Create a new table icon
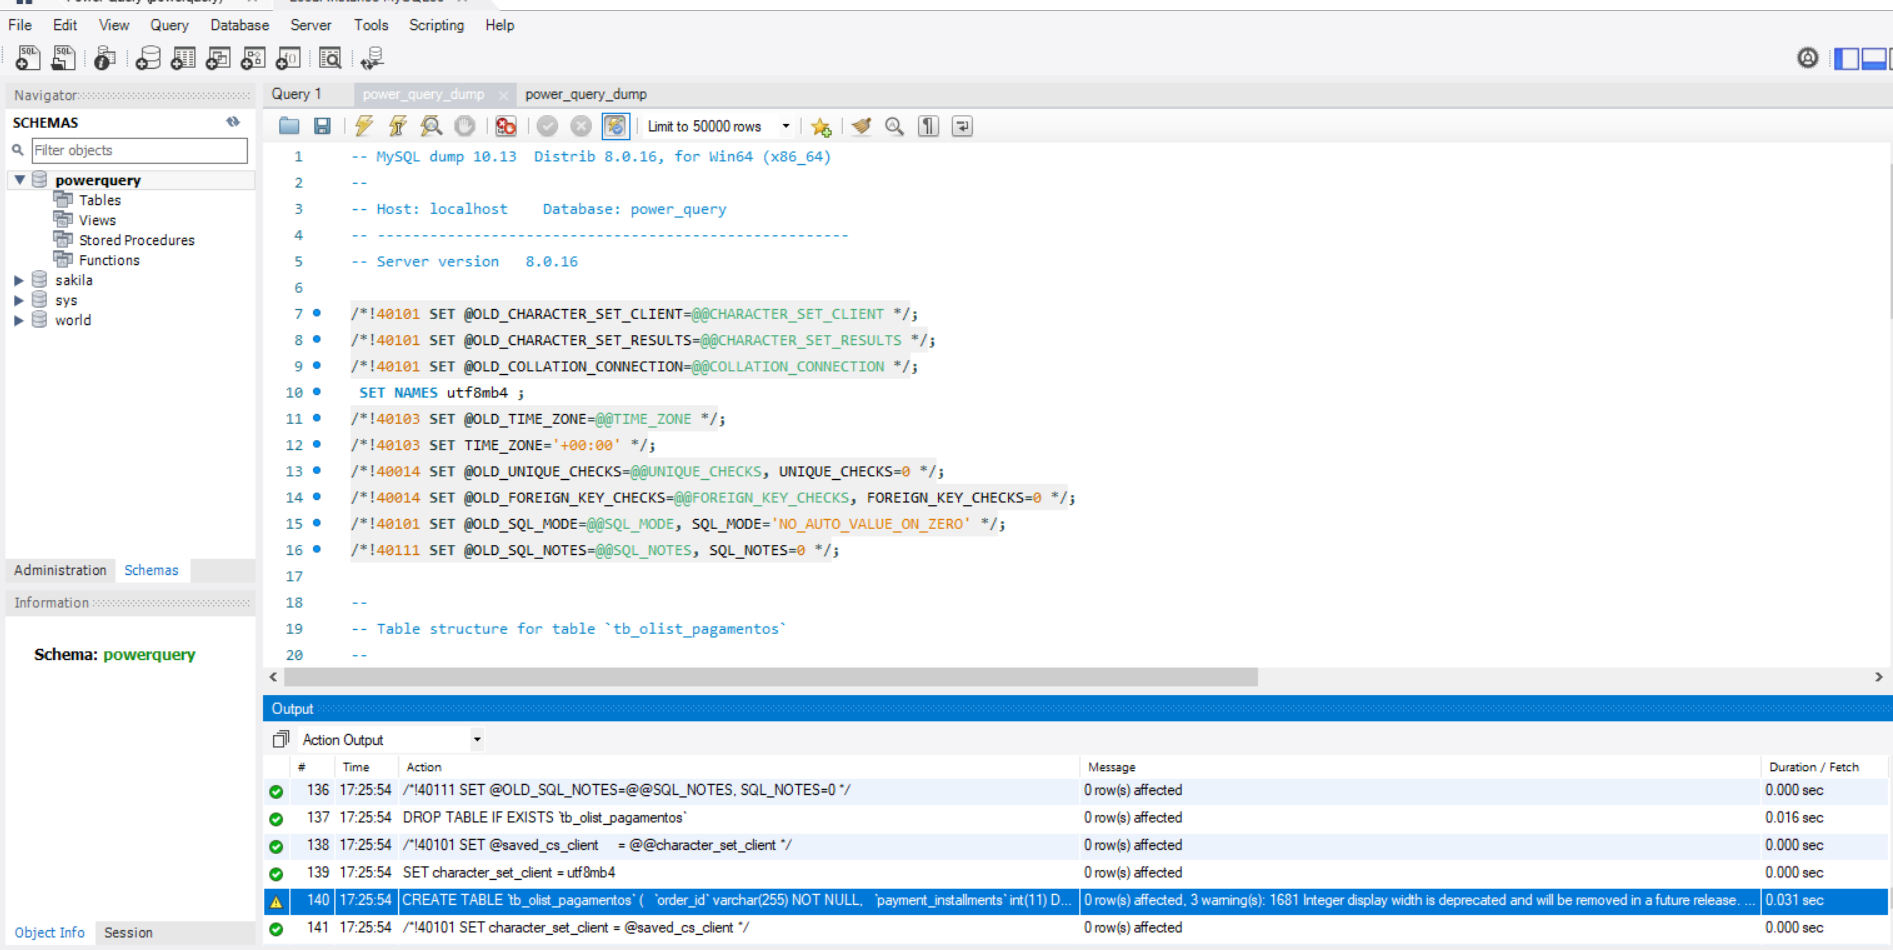 click(183, 59)
